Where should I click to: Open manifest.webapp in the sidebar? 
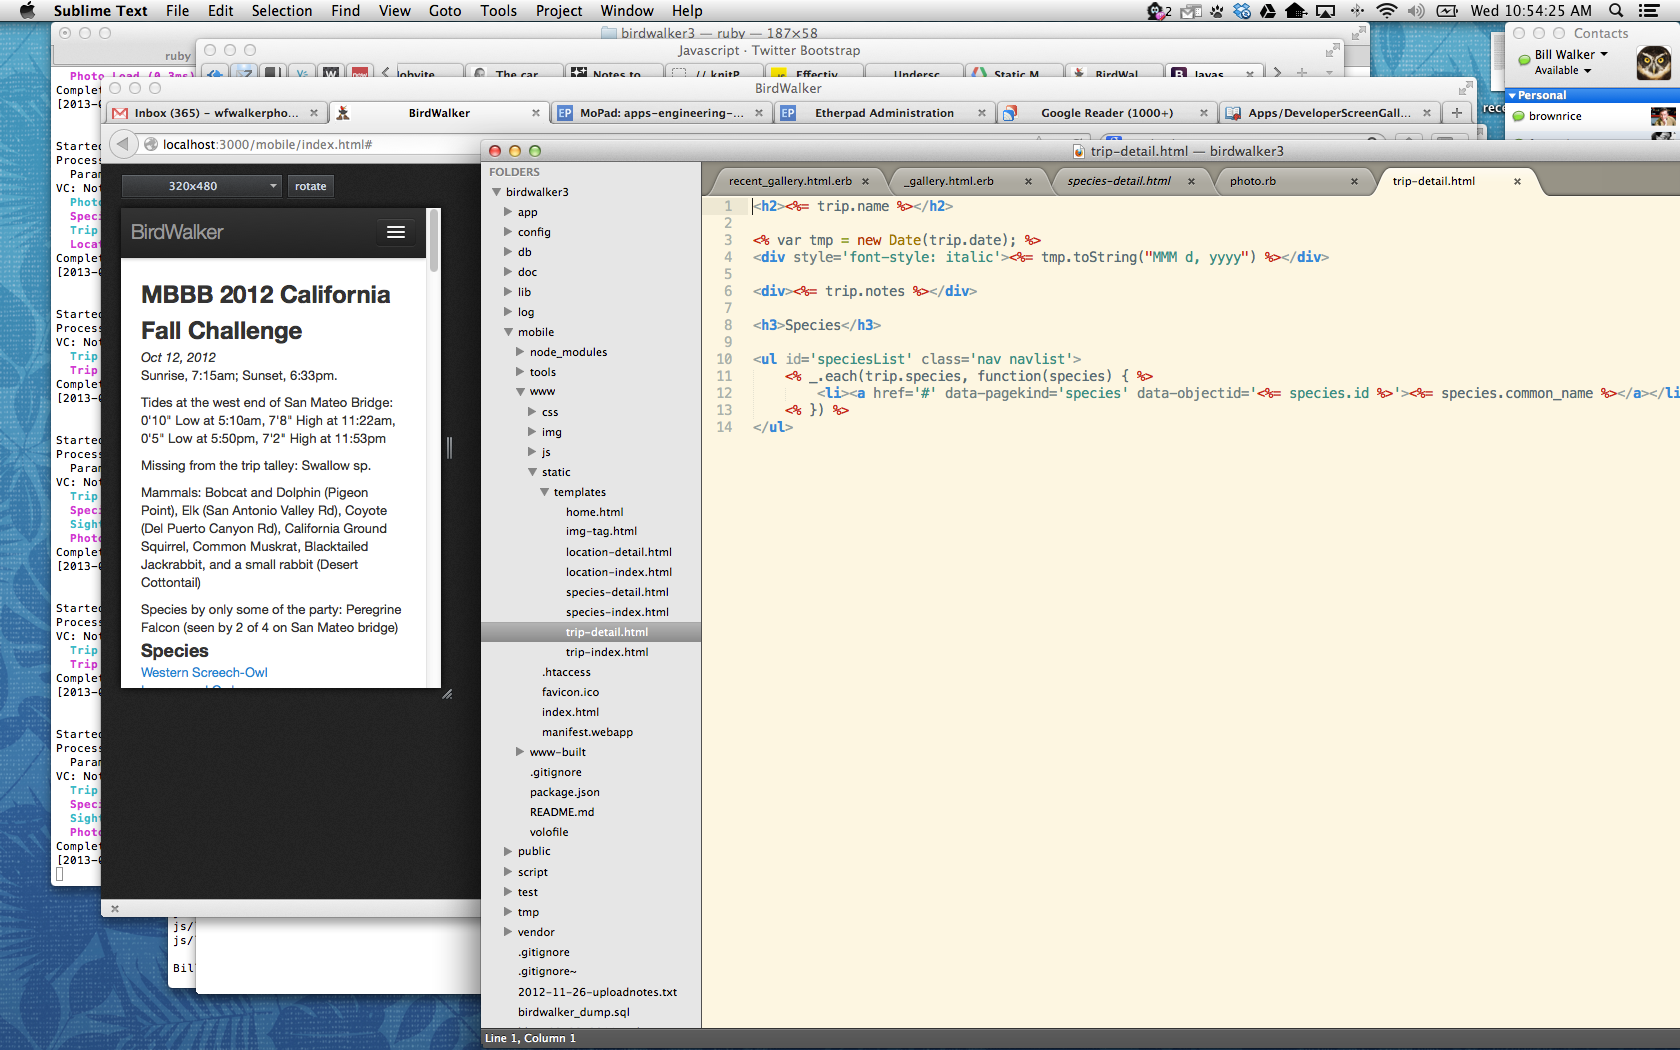[x=587, y=732]
